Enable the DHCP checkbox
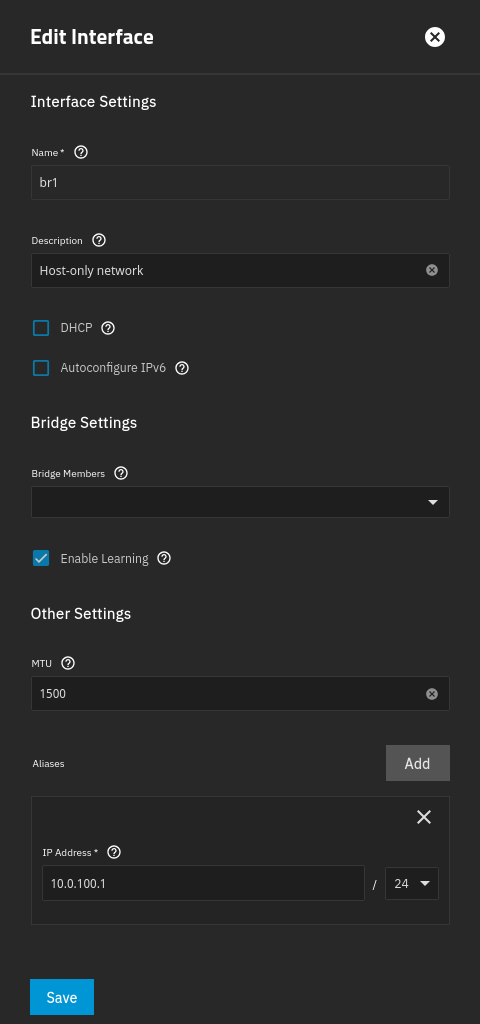480x1024 pixels. pos(41,328)
